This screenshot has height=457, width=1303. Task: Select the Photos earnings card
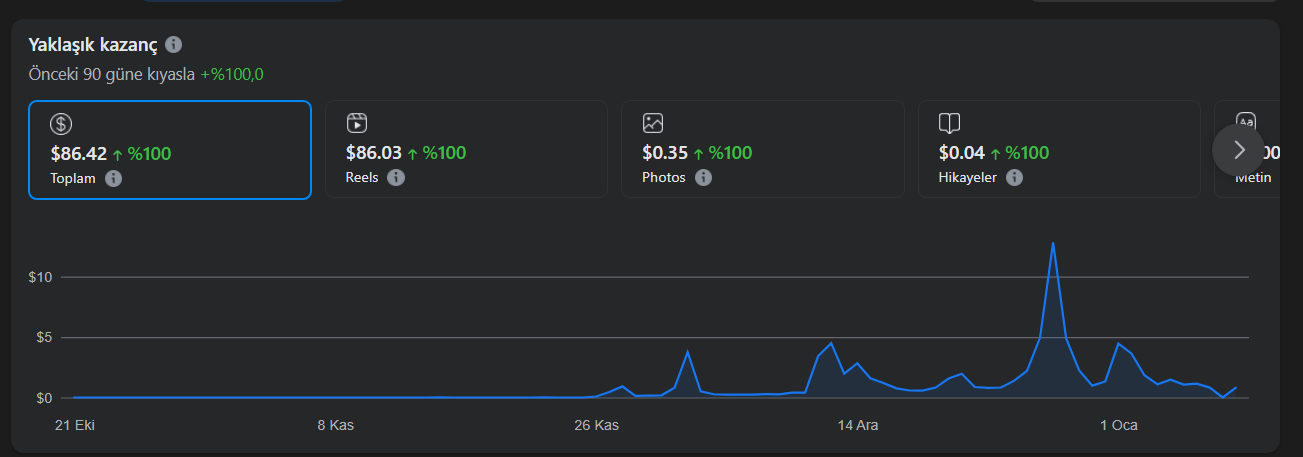click(x=763, y=149)
